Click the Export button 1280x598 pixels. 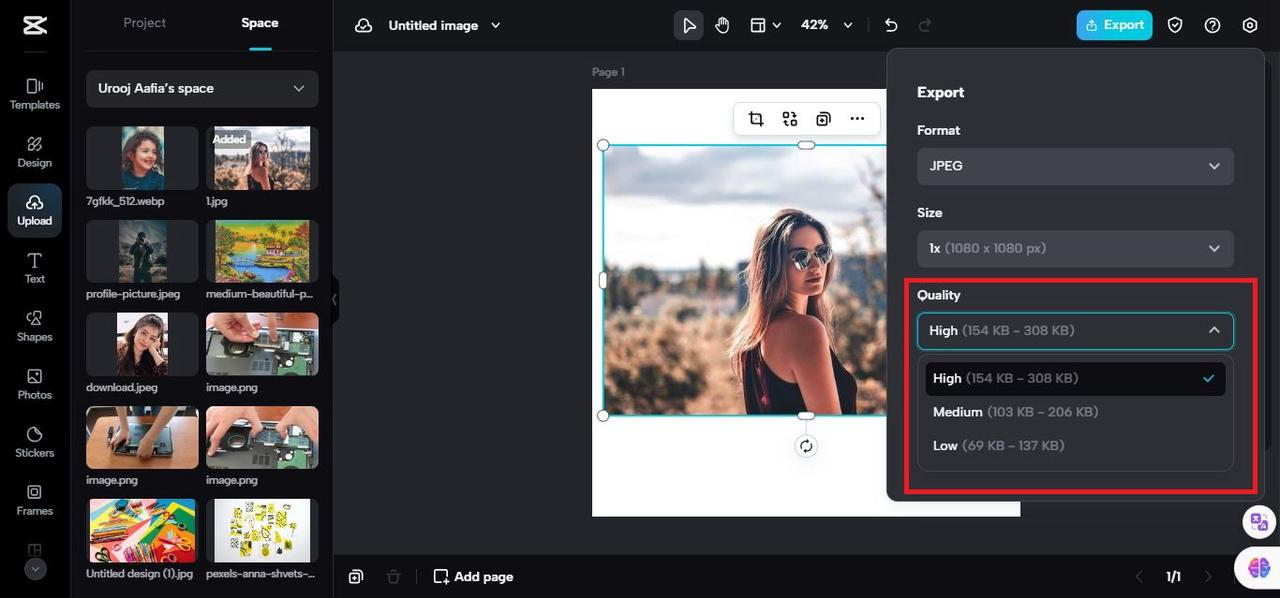point(1114,25)
